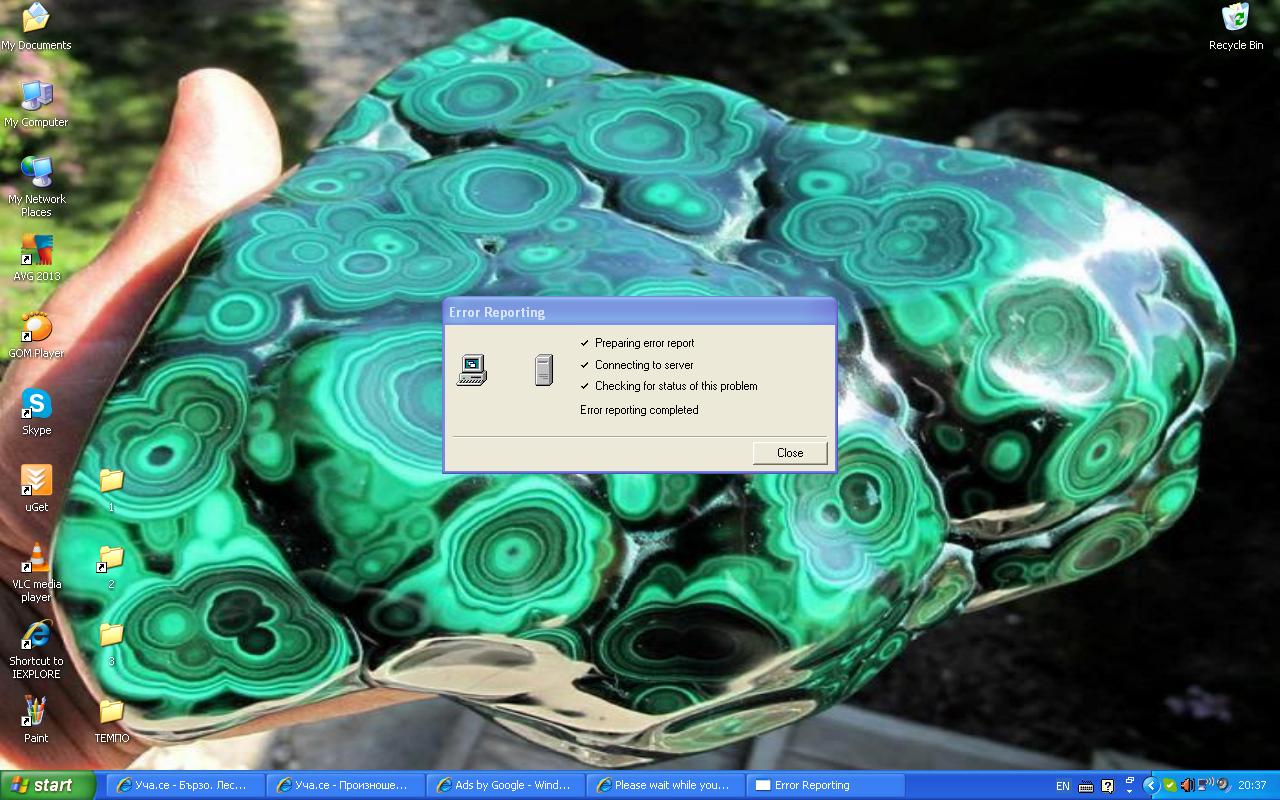The image size is (1280, 800).
Task: Switch to 'Ads by Google' taskbar window
Action: (x=505, y=785)
